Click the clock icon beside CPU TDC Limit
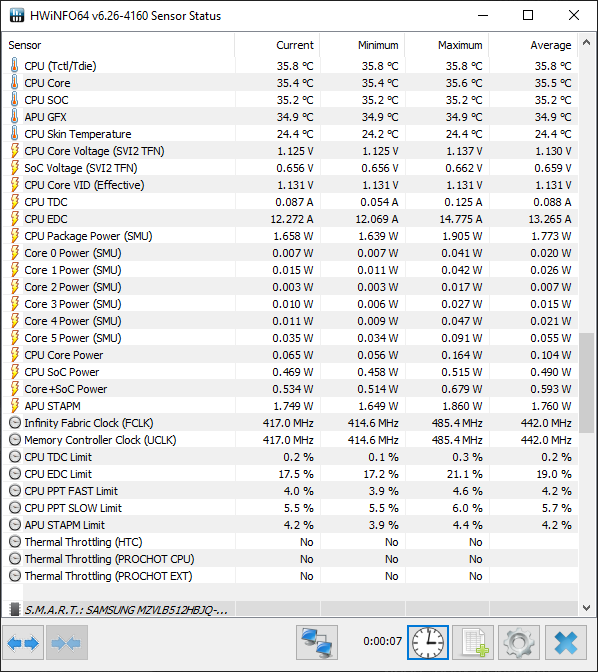Image resolution: width=598 pixels, height=672 pixels. (x=15, y=457)
